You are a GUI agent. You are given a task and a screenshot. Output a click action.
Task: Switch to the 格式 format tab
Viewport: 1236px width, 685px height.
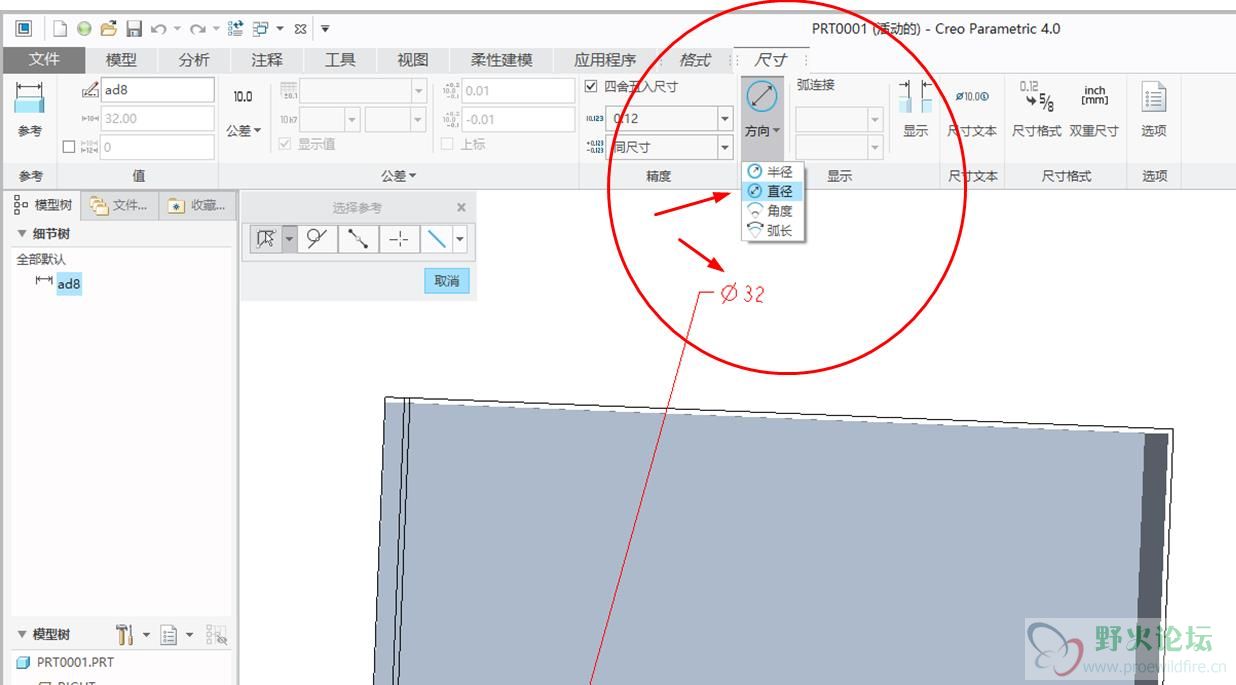point(695,60)
